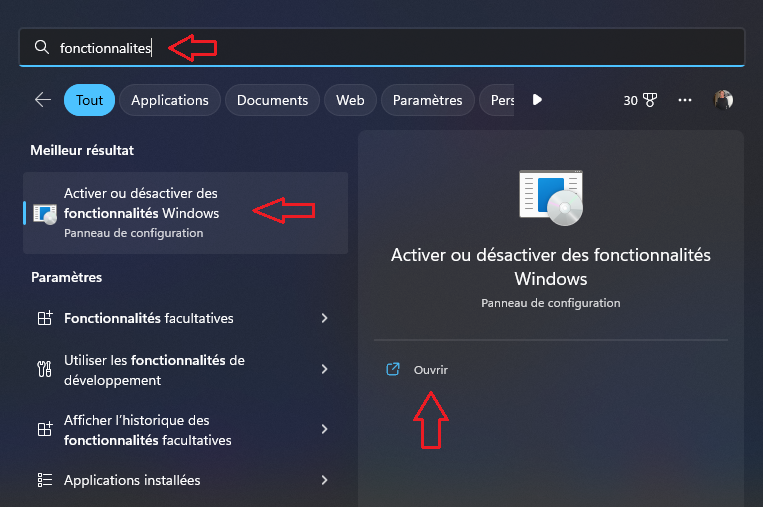The width and height of the screenshot is (763, 507).
Task: Click the search text field containing fonctionnalites
Action: point(382,47)
